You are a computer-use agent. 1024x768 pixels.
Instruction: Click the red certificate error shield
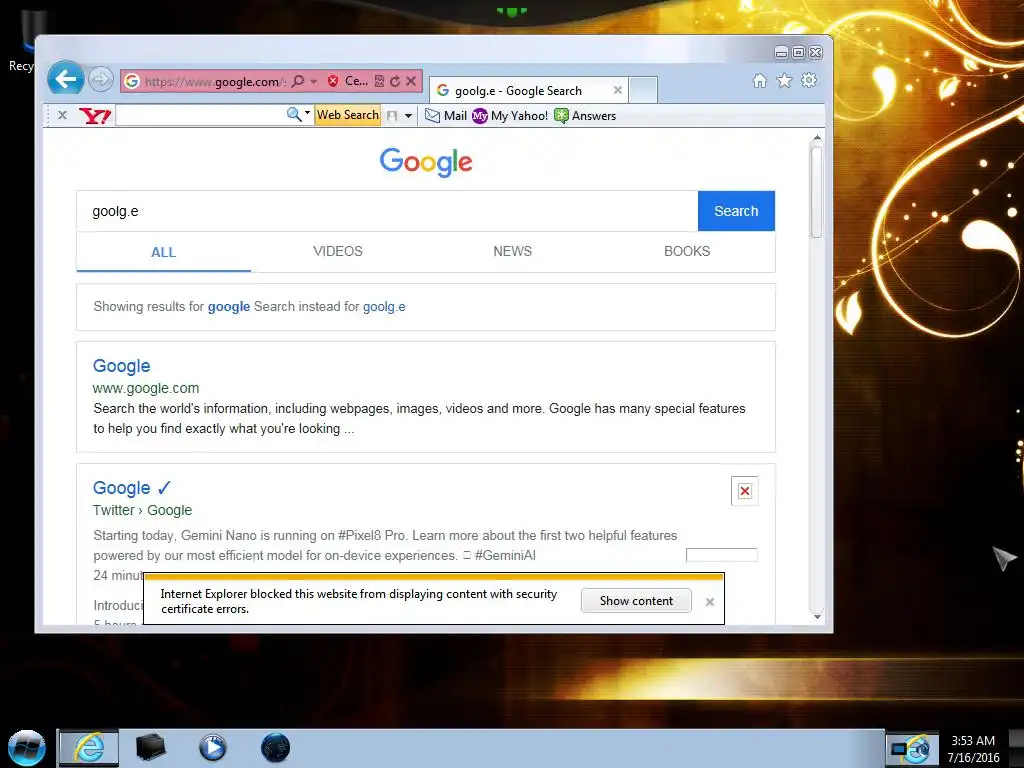[x=333, y=81]
